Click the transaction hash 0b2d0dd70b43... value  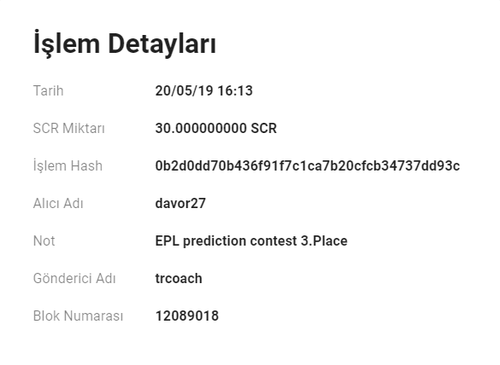(308, 166)
